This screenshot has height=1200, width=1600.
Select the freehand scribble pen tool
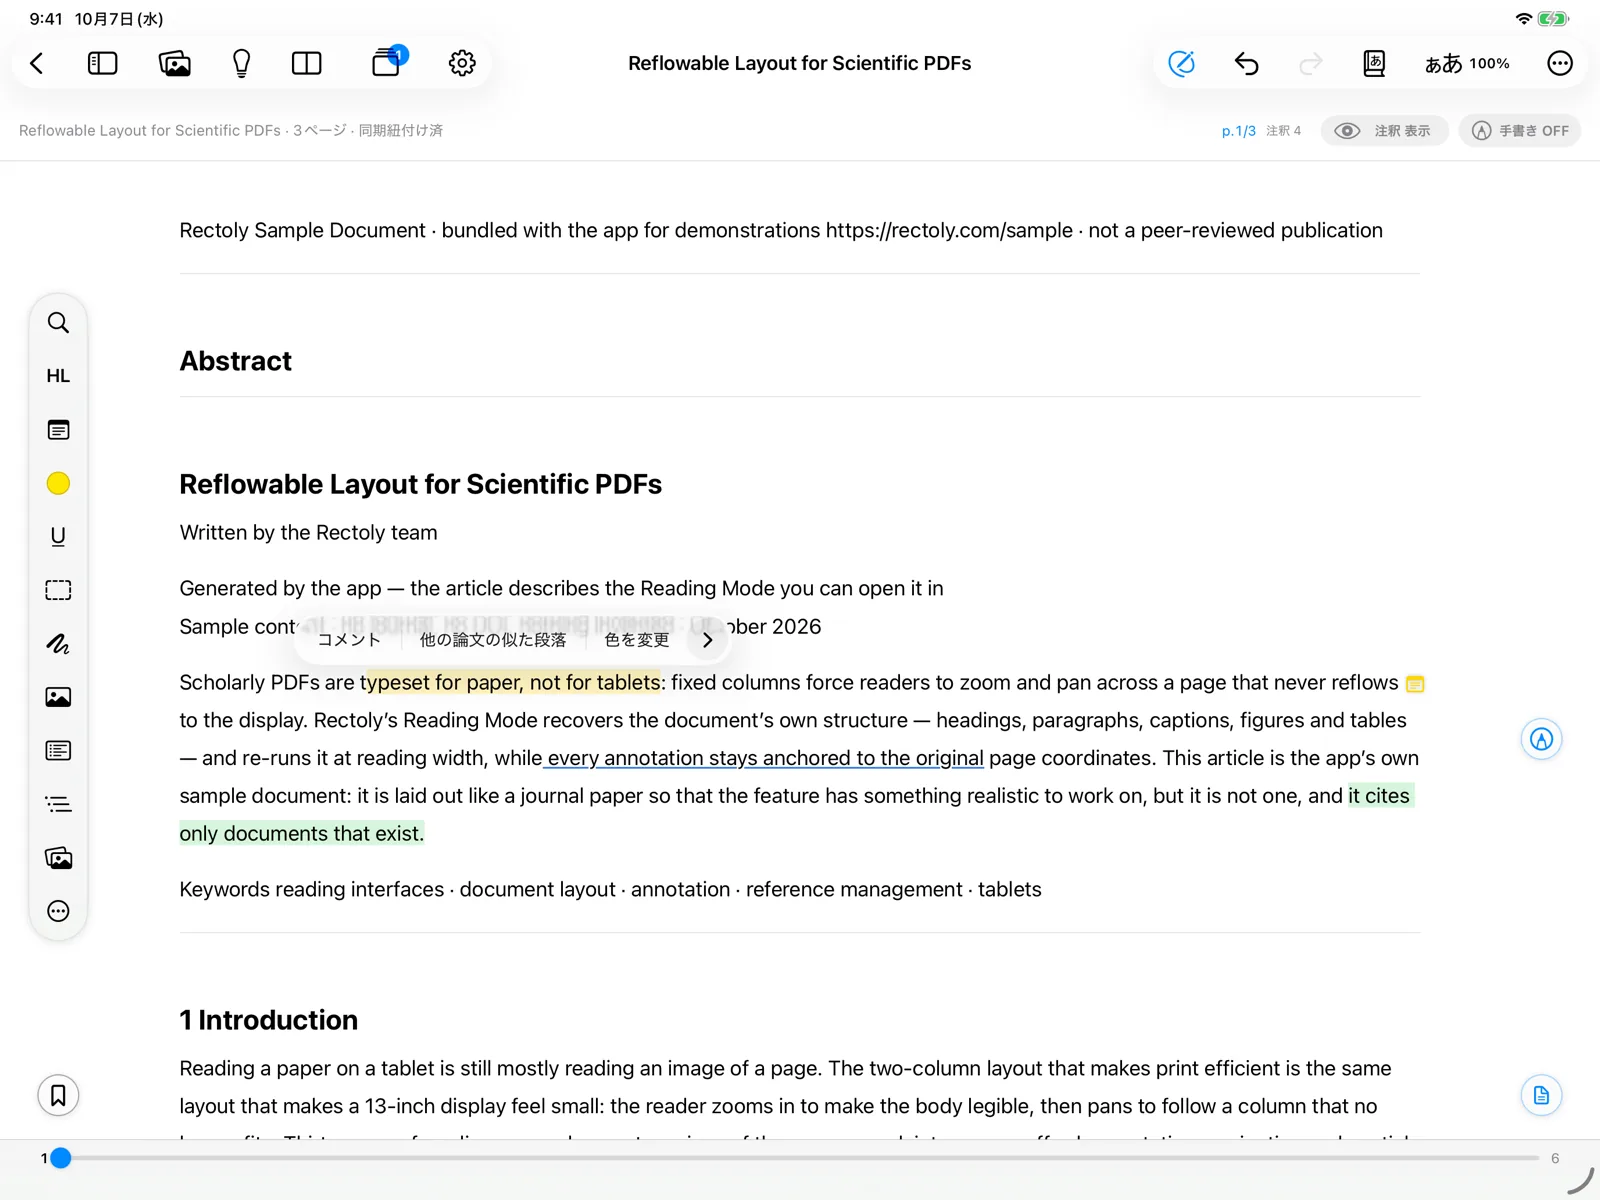click(58, 644)
